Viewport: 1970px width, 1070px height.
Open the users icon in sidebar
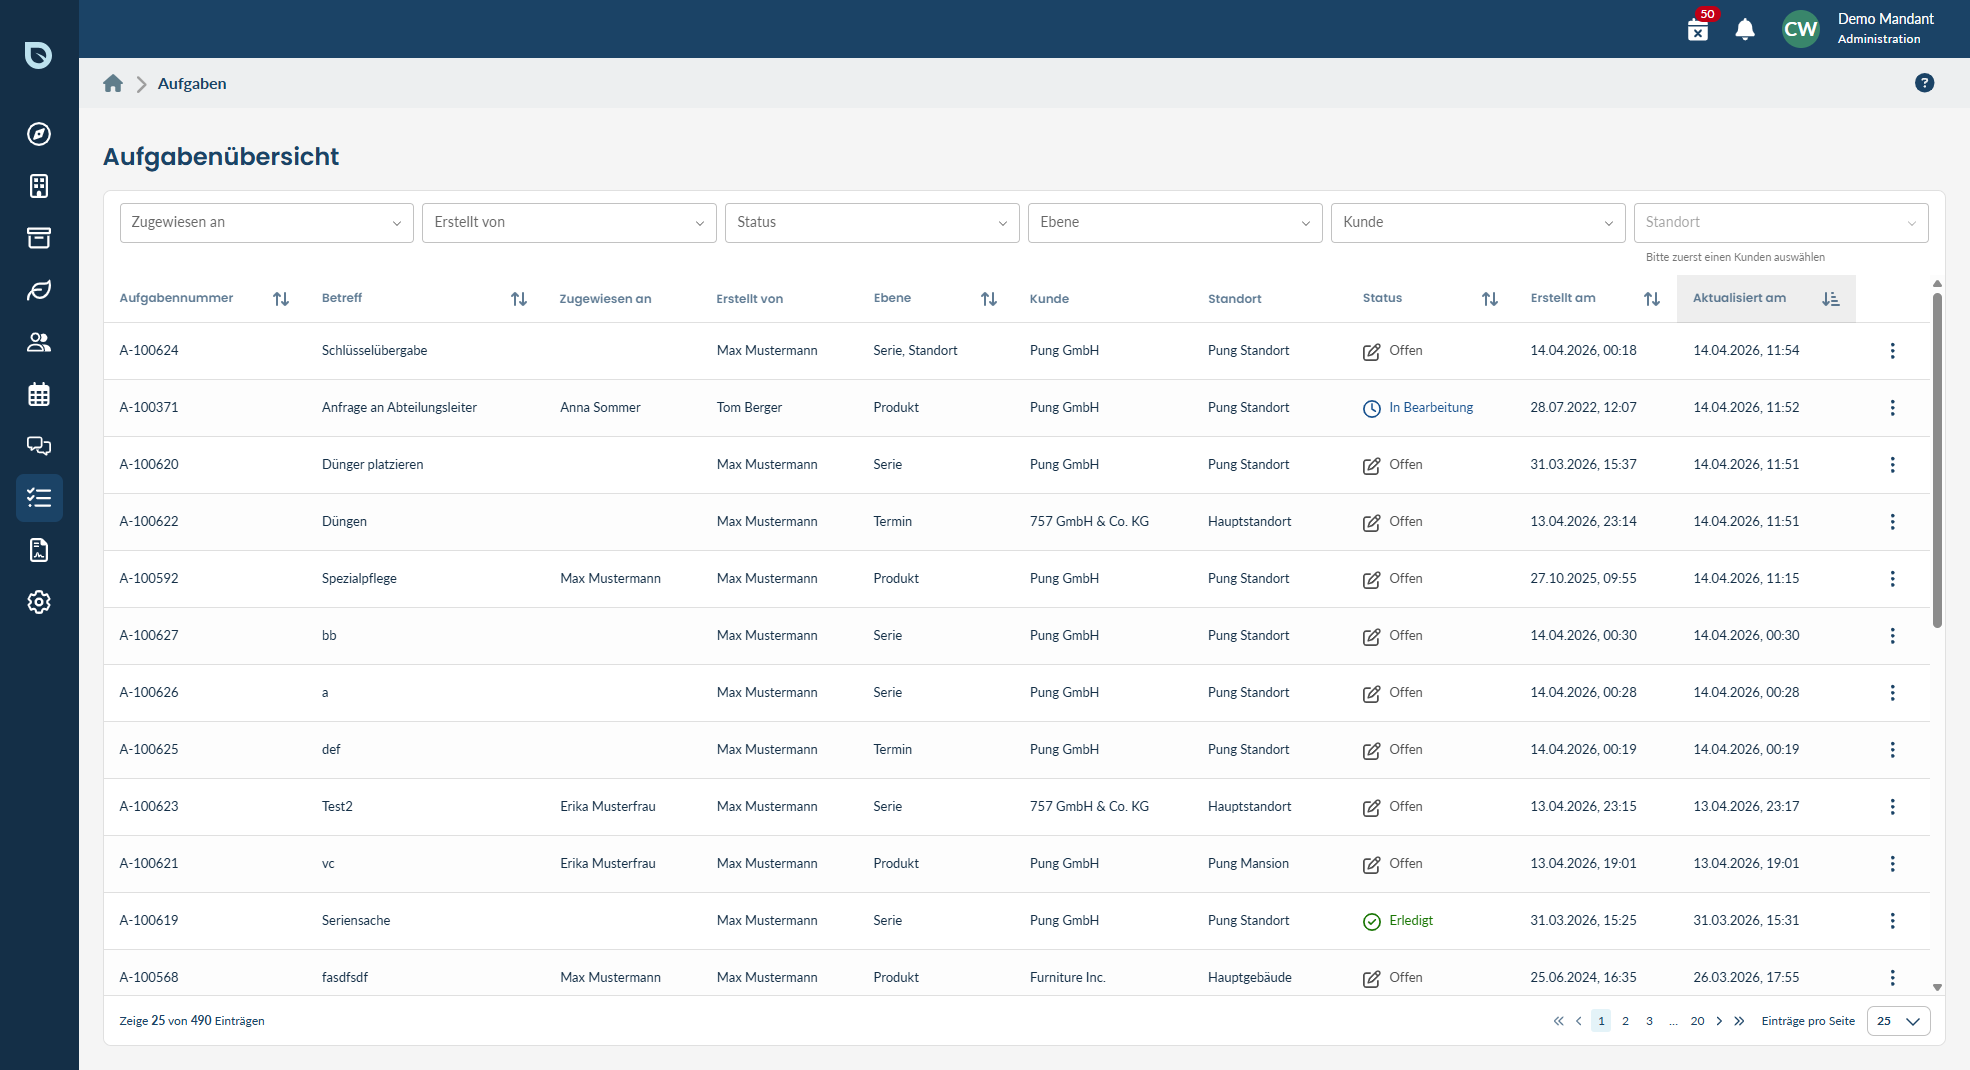coord(39,342)
